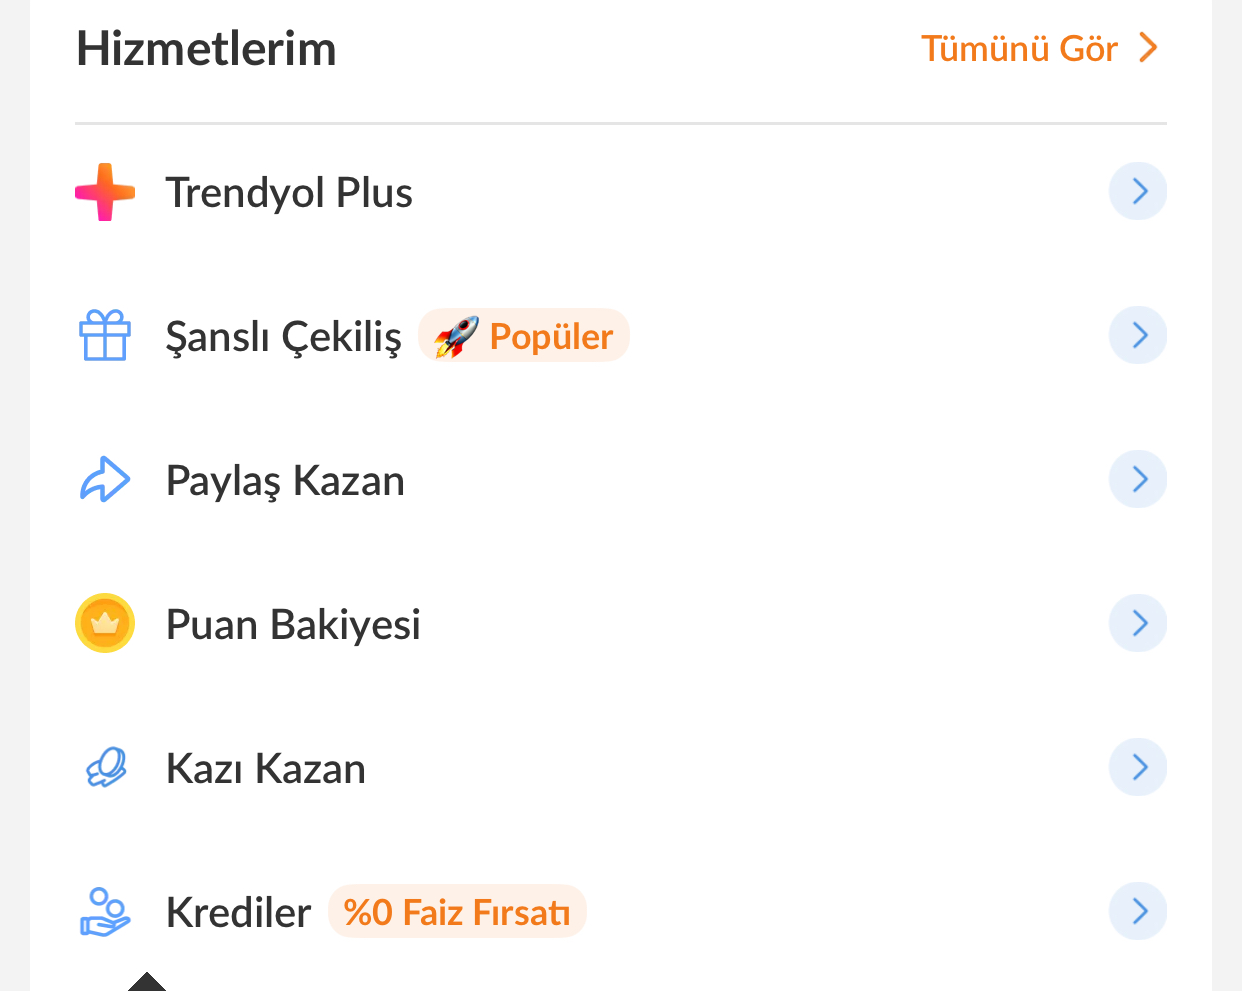
Task: Select the Paylaş Kazan menu entry
Action: (621, 480)
